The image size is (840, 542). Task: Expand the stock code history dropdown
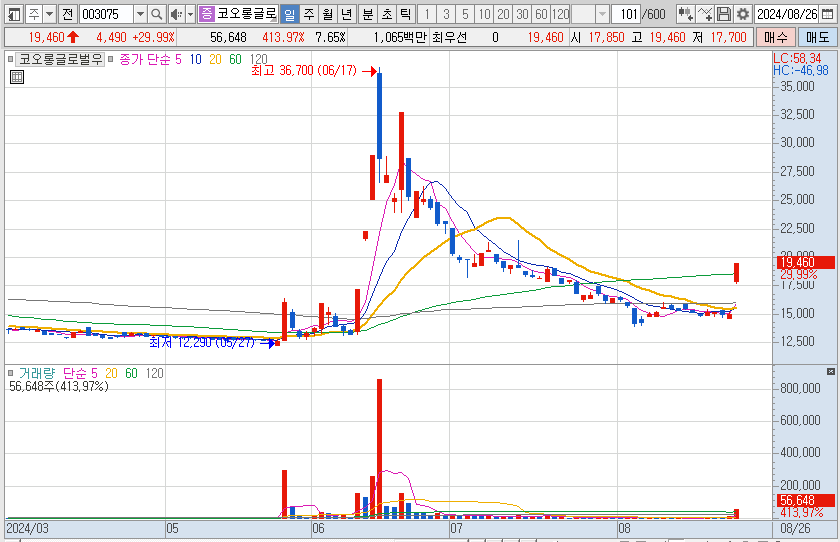click(140, 14)
